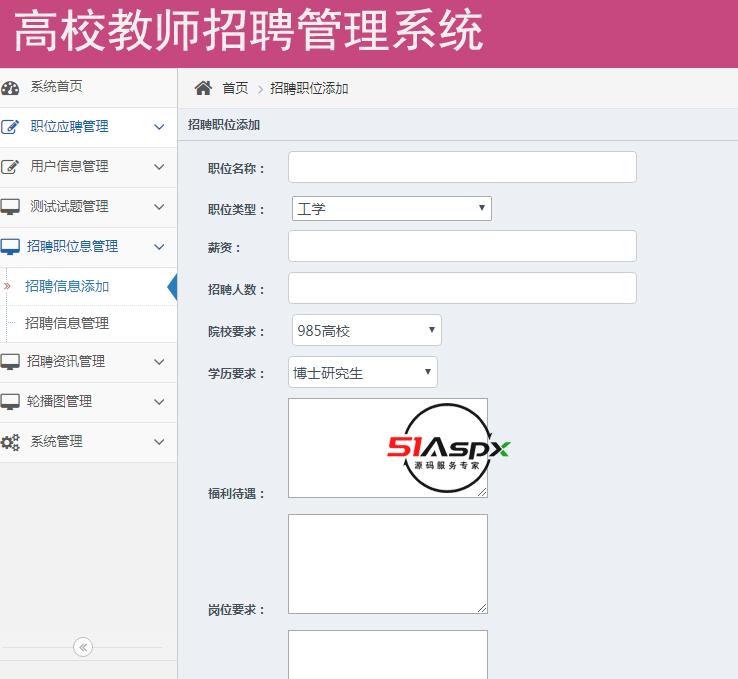Viewport: 738px width, 679px height.
Task: Click the dashboard icon beside 系统首页
Action: tap(10, 88)
